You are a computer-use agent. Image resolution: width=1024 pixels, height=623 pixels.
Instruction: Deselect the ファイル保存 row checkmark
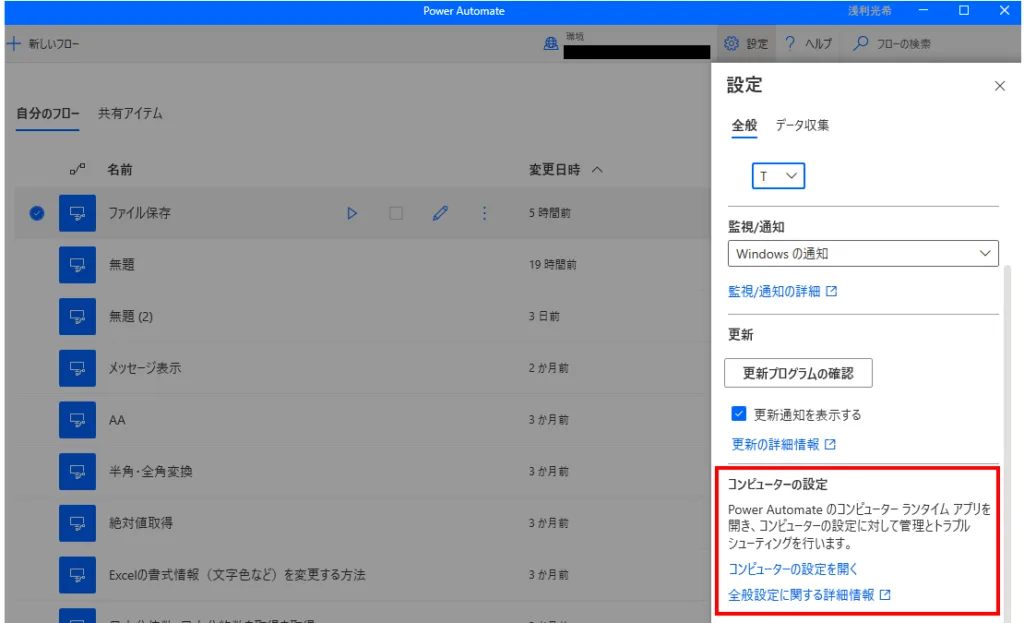[37, 213]
